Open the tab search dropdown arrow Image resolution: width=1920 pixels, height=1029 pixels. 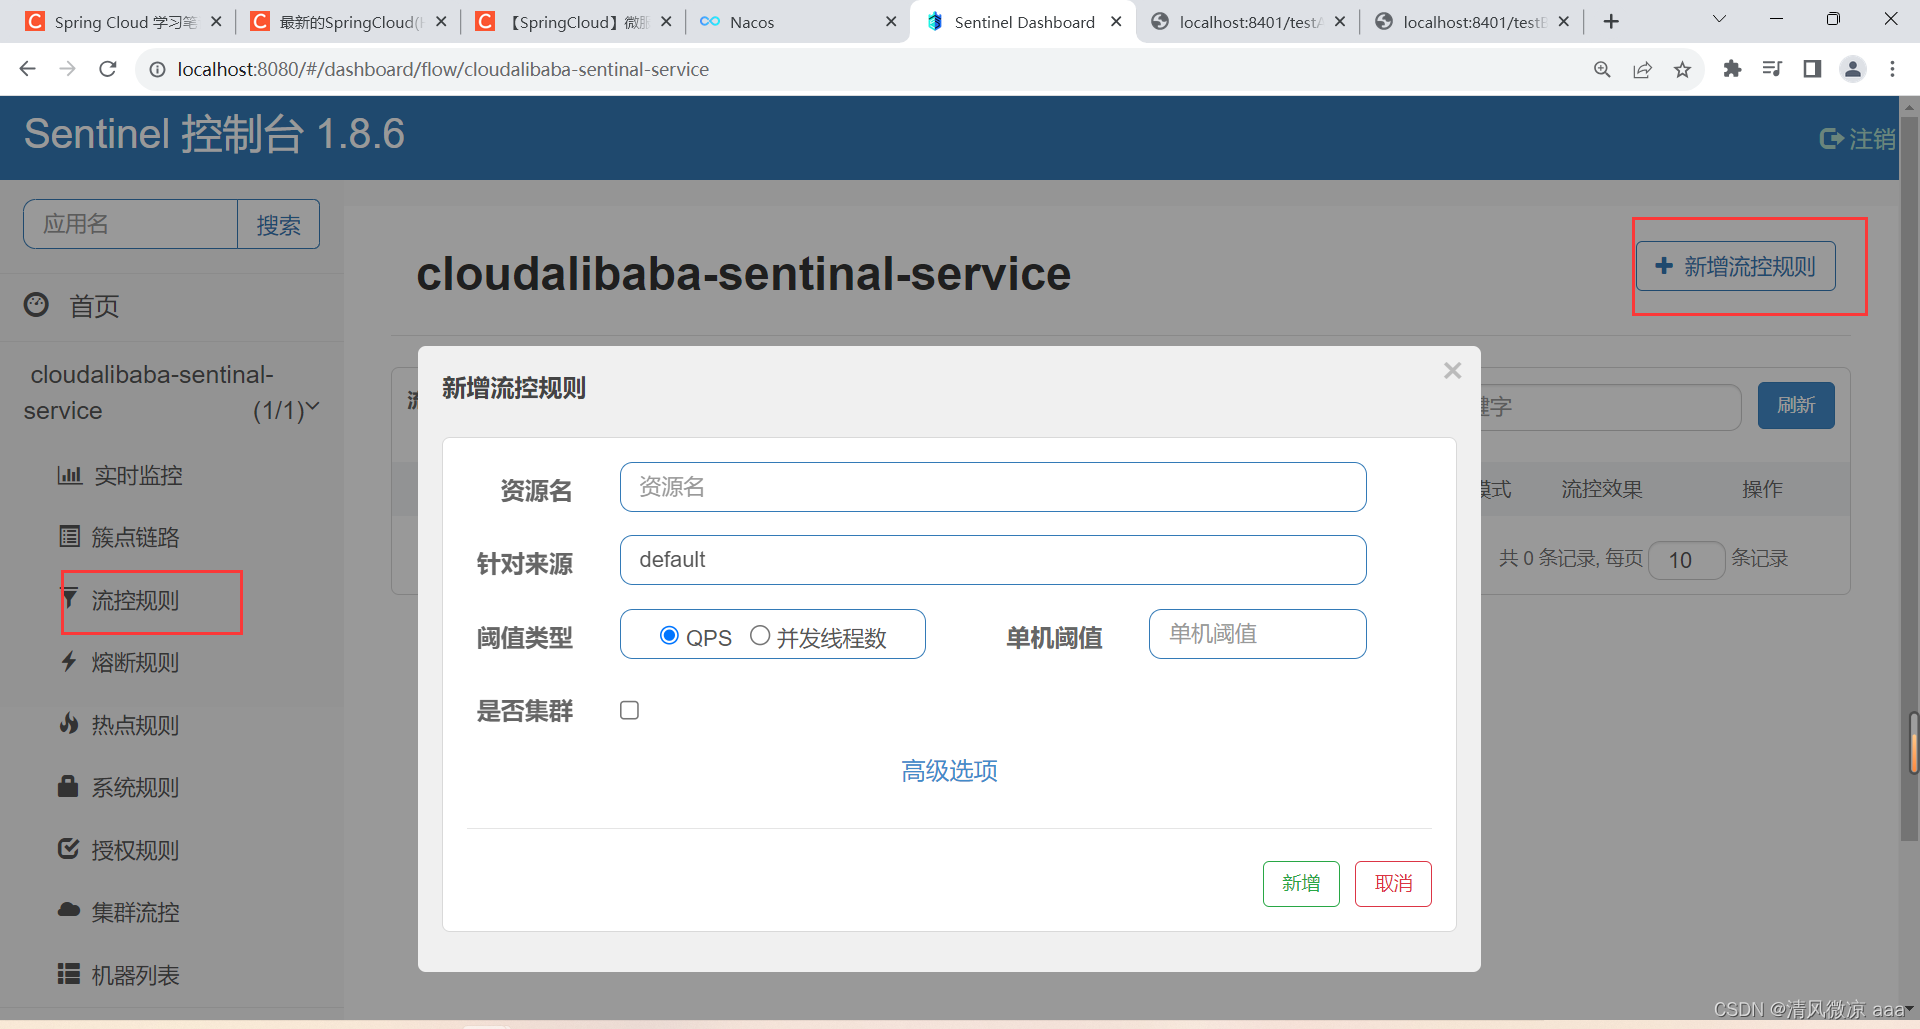[x=1719, y=19]
